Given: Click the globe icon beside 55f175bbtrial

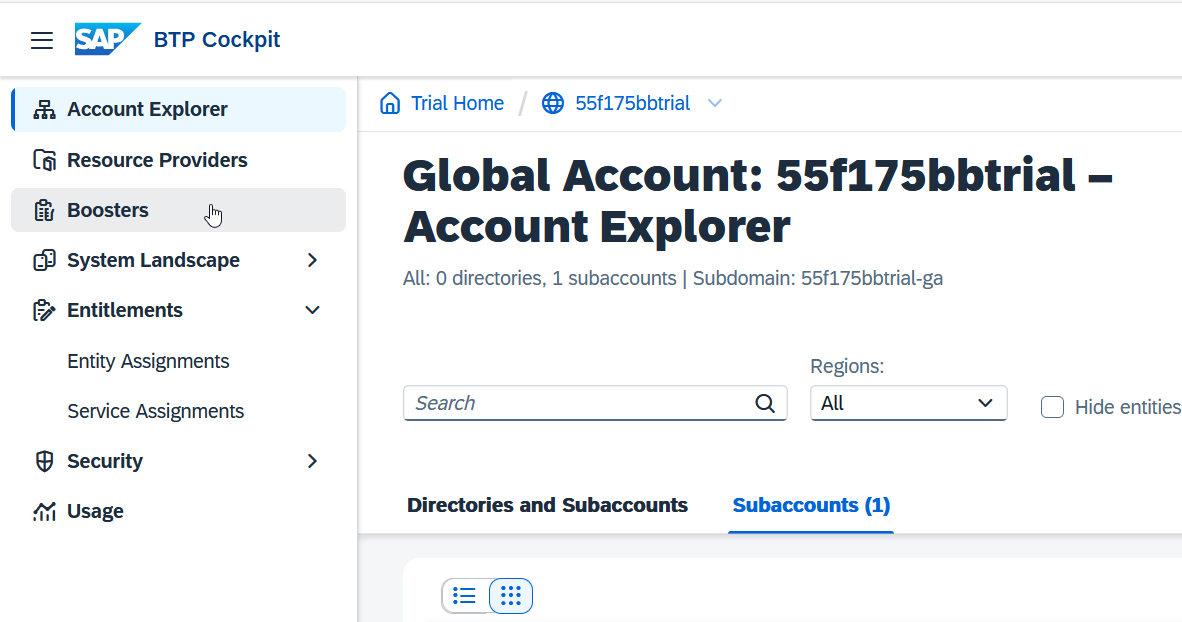Looking at the screenshot, I should pos(553,103).
